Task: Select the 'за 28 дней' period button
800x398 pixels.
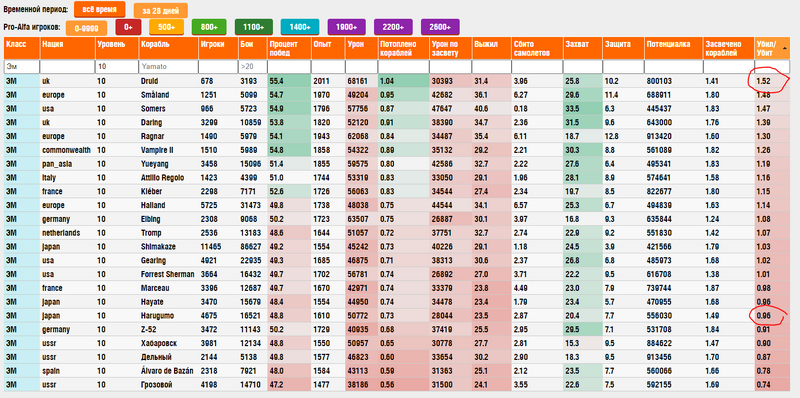Action: click(161, 11)
